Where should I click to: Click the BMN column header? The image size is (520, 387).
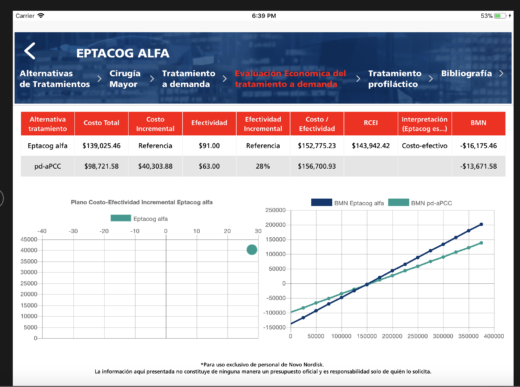(478, 124)
